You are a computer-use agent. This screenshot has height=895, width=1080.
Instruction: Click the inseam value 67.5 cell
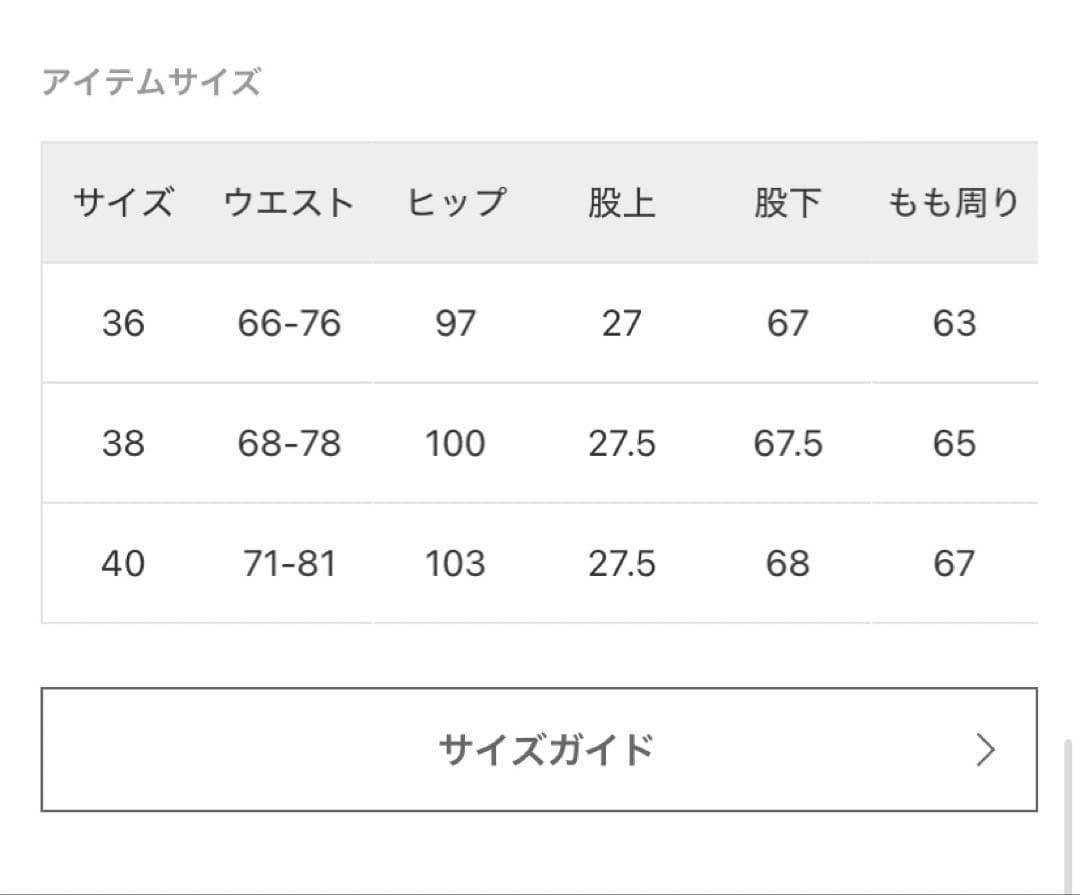pos(788,443)
